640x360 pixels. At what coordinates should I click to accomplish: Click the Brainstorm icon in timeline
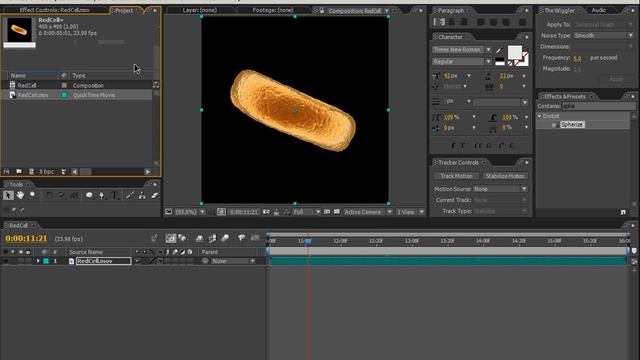242,238
